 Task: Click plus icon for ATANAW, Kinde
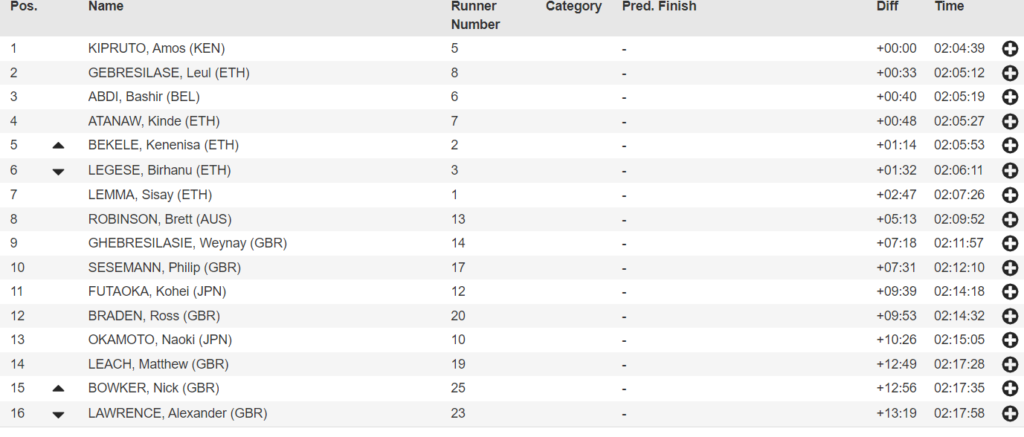click(x=1010, y=121)
